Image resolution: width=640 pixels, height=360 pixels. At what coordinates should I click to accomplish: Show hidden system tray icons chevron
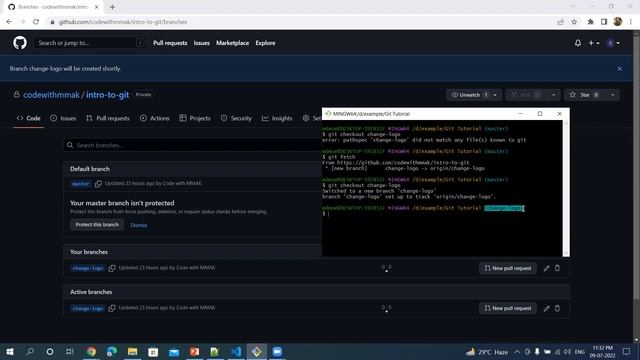(517, 351)
